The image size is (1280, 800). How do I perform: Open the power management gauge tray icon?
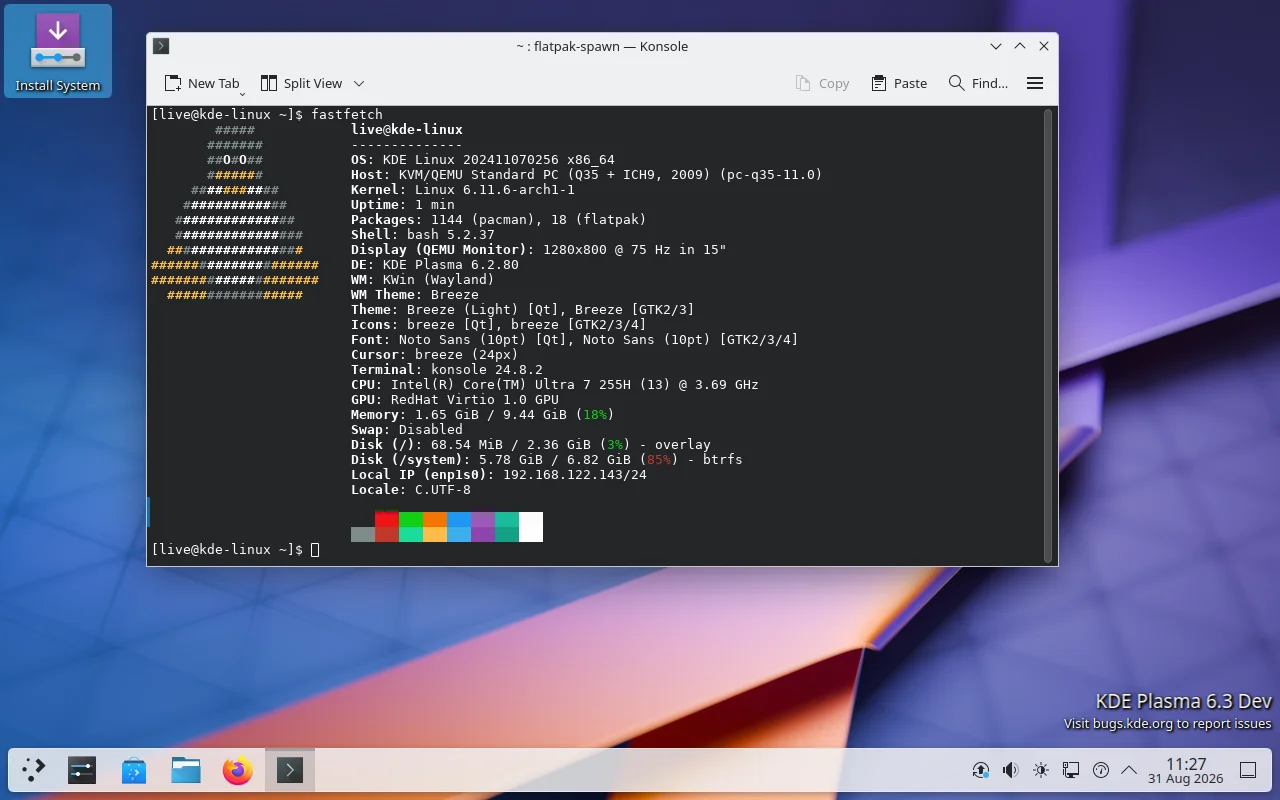[1101, 770]
